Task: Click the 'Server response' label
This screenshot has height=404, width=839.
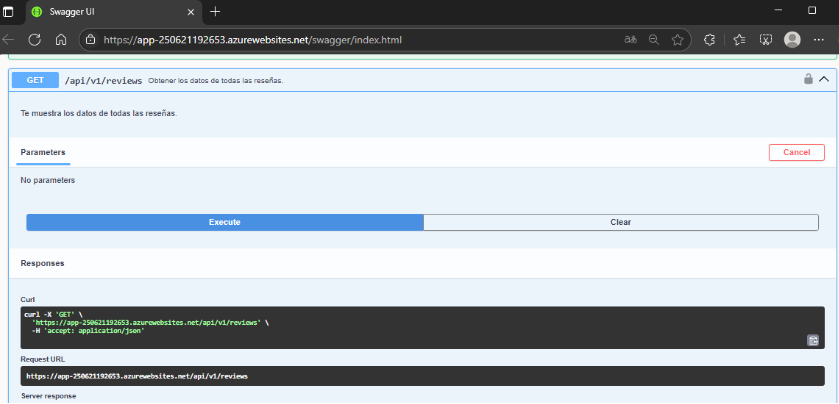Action: (x=49, y=396)
